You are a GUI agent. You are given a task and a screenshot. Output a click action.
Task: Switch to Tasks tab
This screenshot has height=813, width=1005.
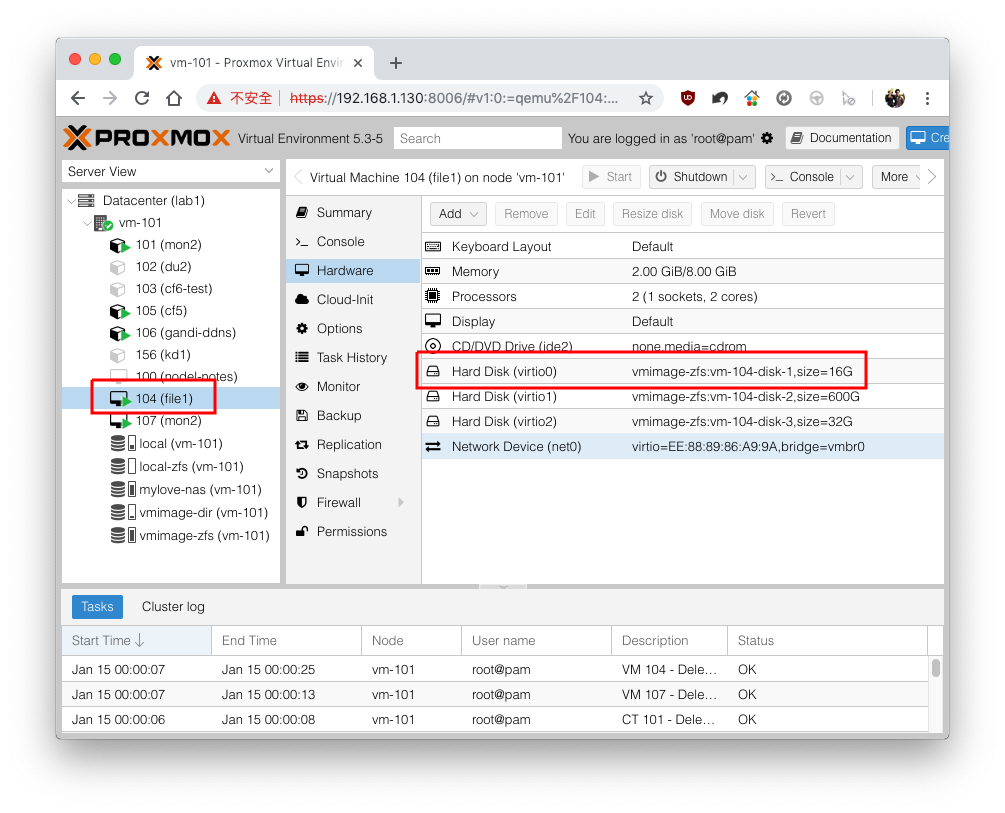point(97,607)
